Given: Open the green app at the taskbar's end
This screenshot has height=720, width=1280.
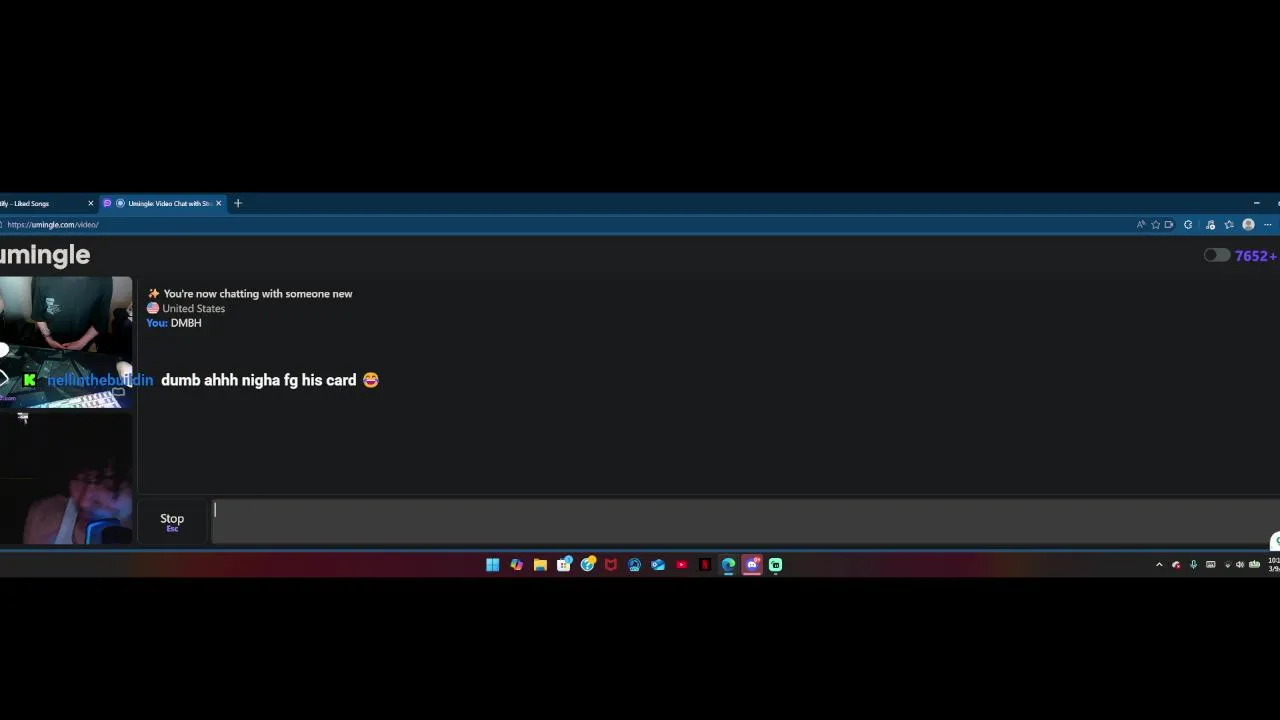Looking at the screenshot, I should [775, 565].
